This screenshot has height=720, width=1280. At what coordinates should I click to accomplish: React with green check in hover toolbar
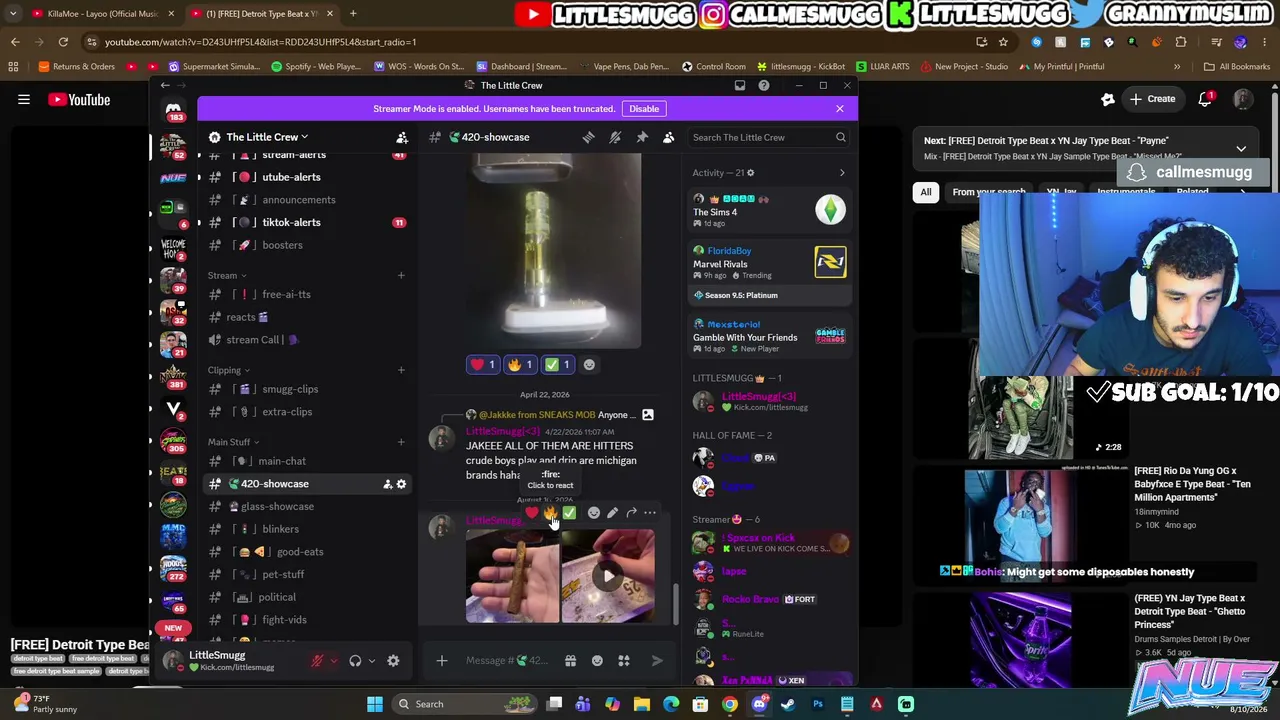pyautogui.click(x=569, y=513)
